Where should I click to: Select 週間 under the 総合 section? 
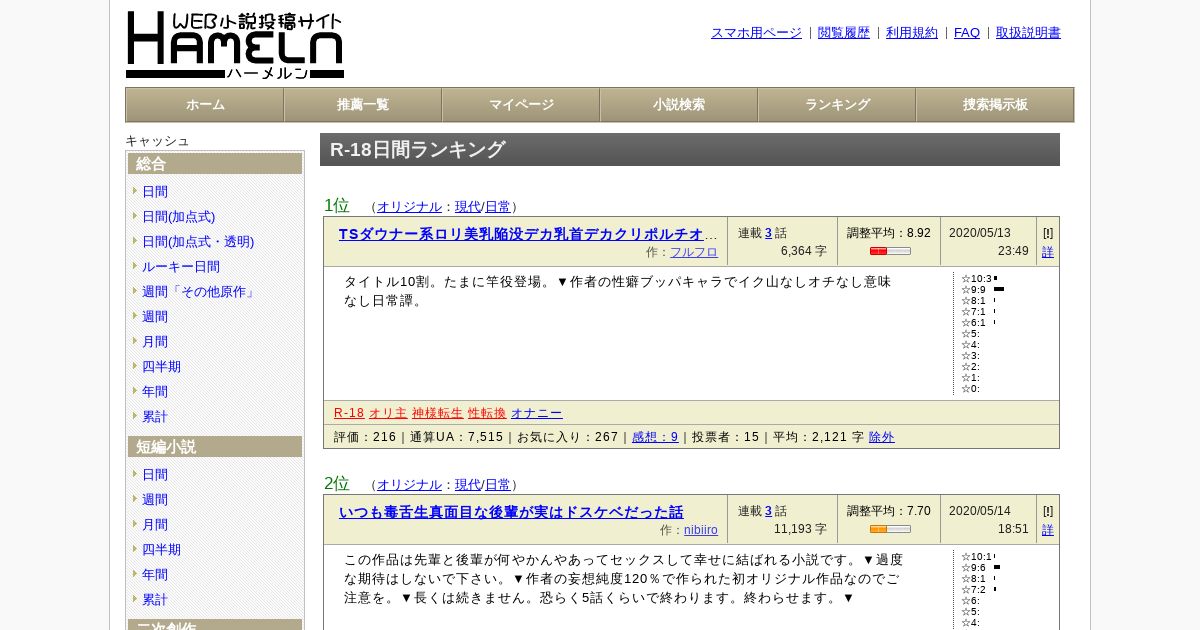point(155,317)
